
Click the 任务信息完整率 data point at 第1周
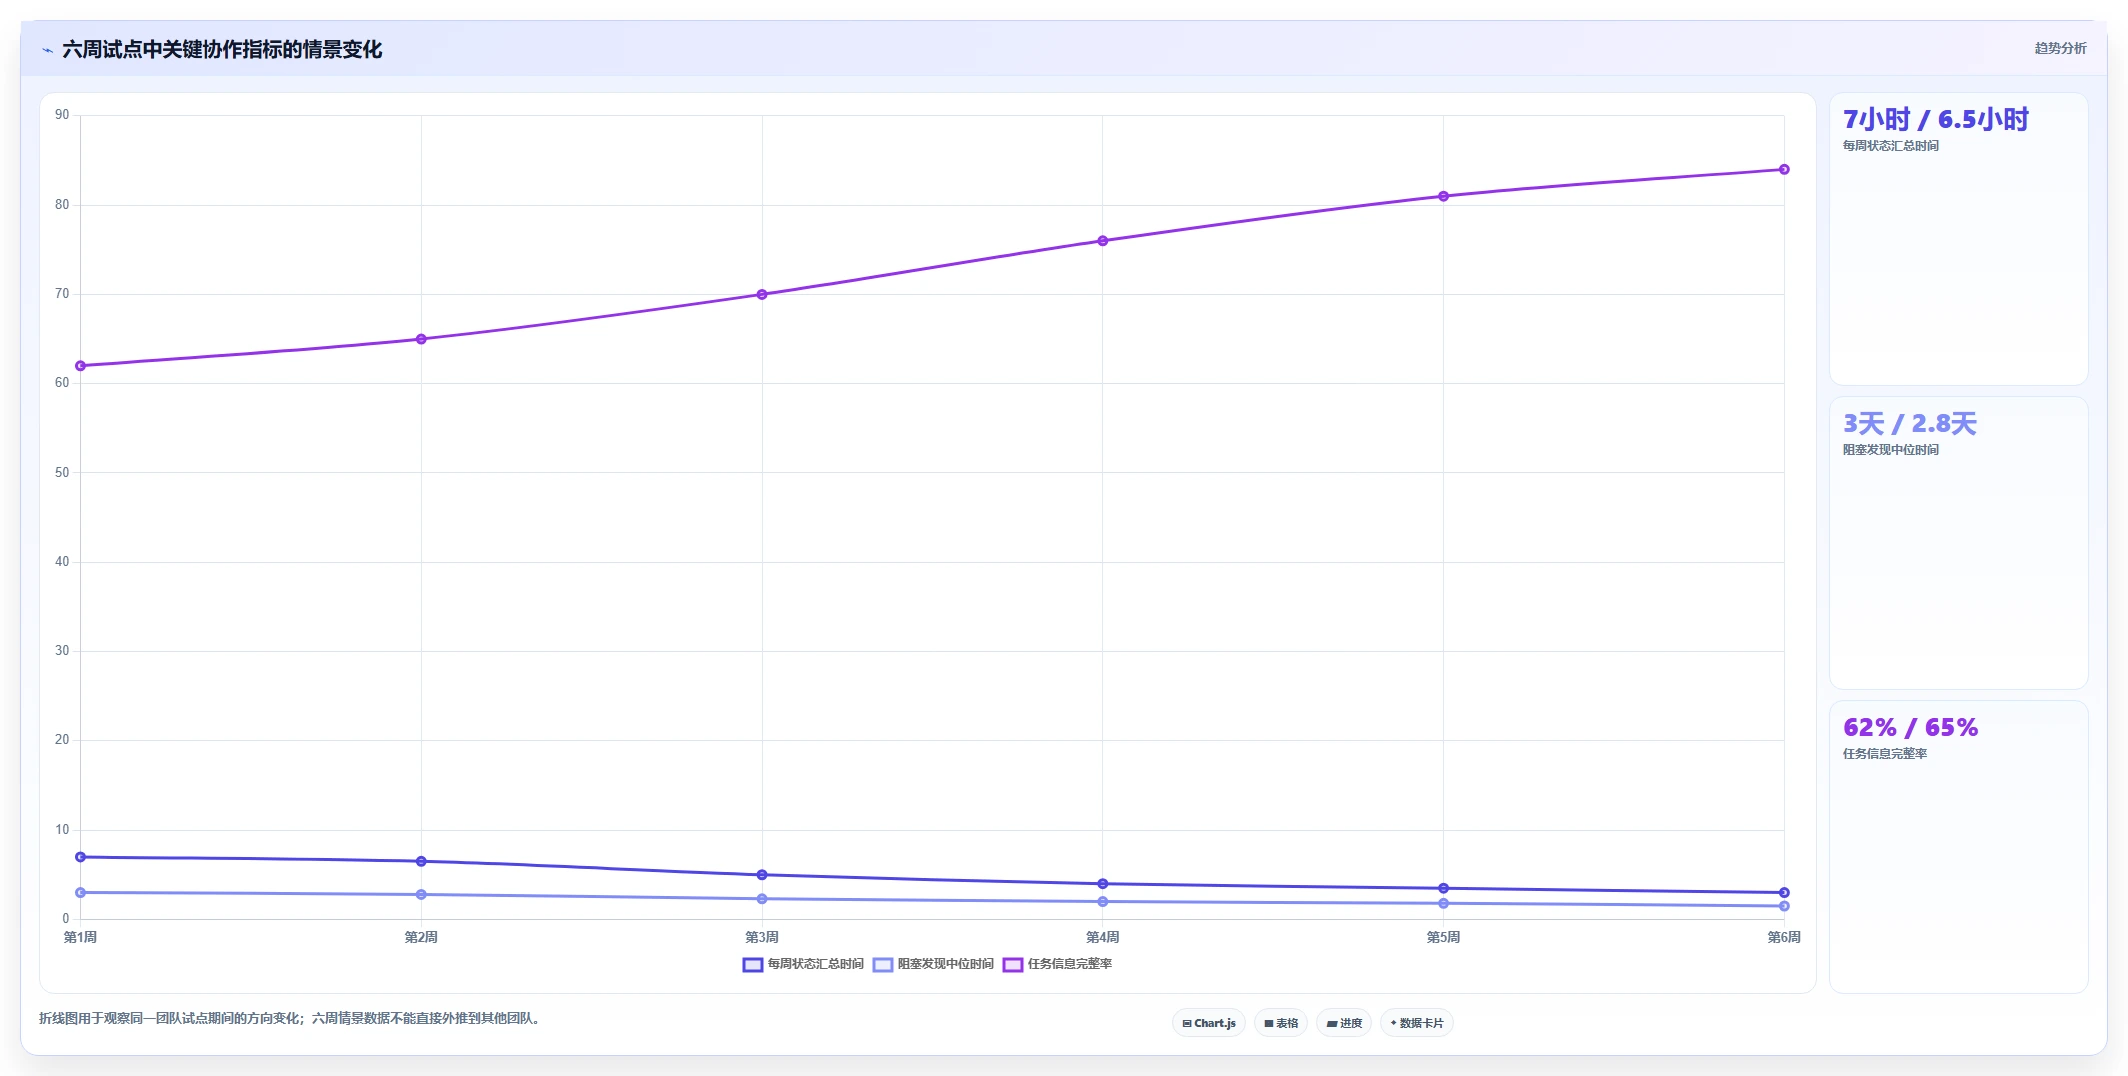80,366
